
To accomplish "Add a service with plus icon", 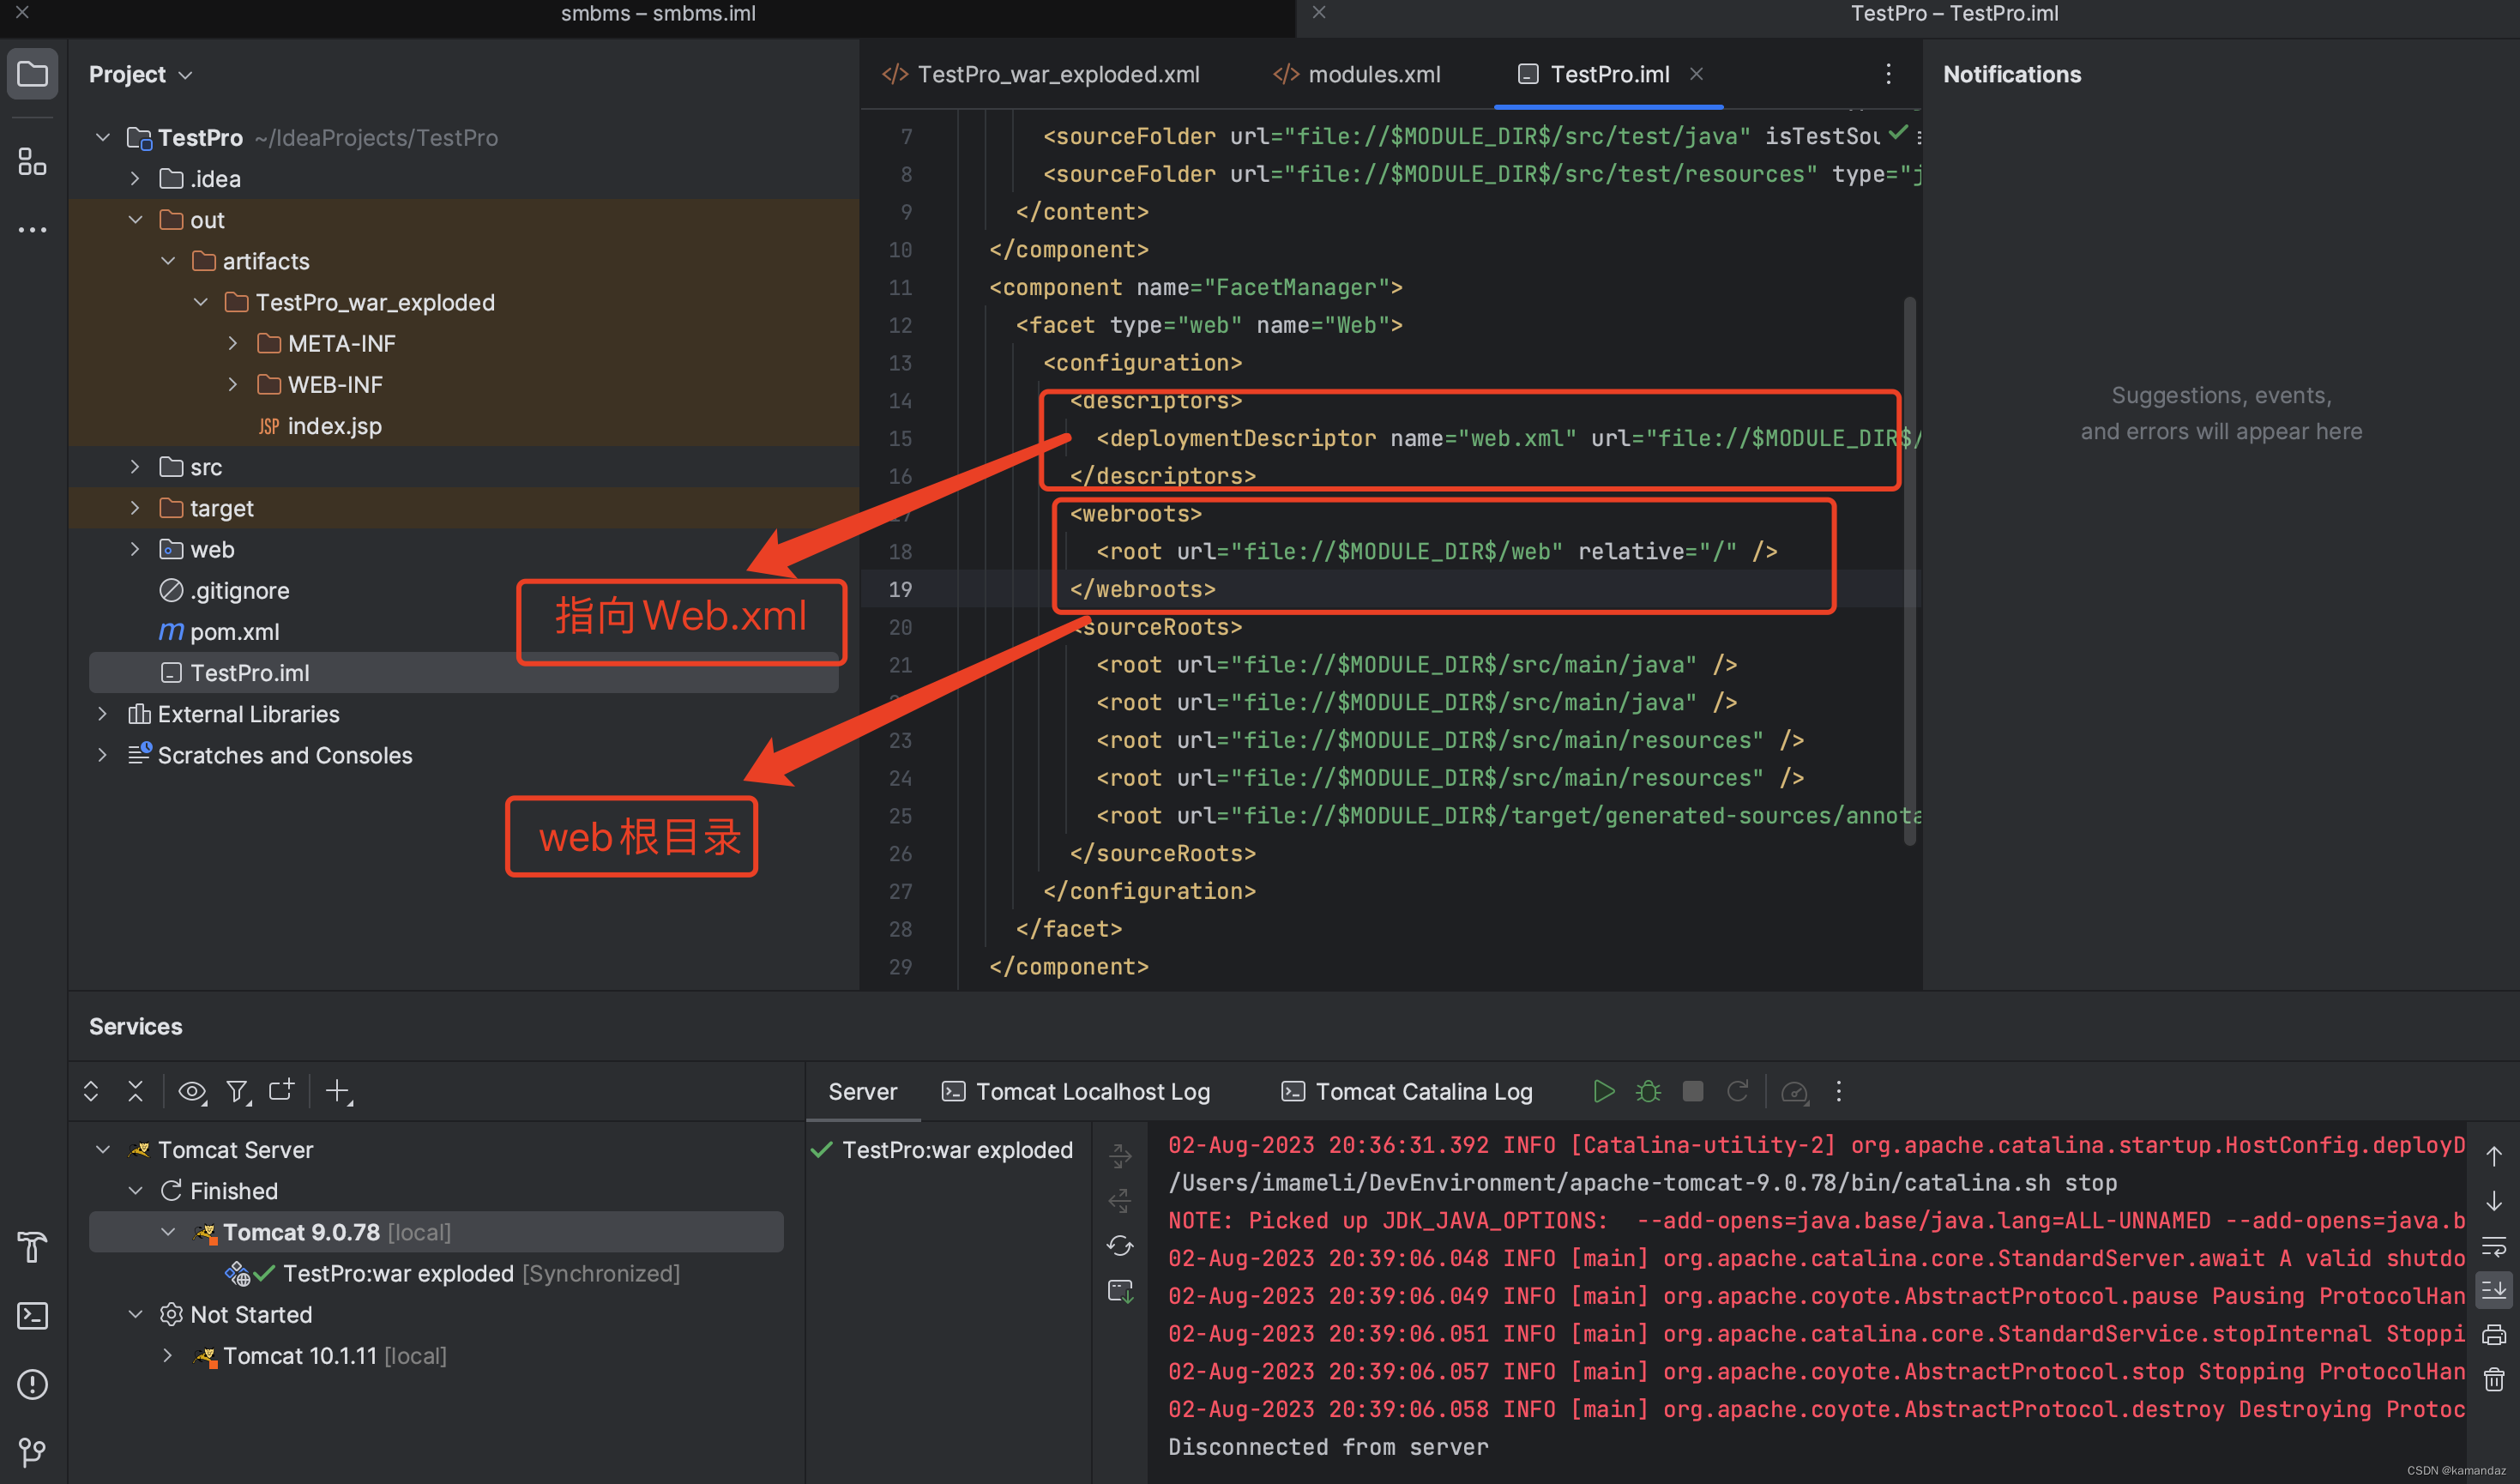I will point(339,1091).
